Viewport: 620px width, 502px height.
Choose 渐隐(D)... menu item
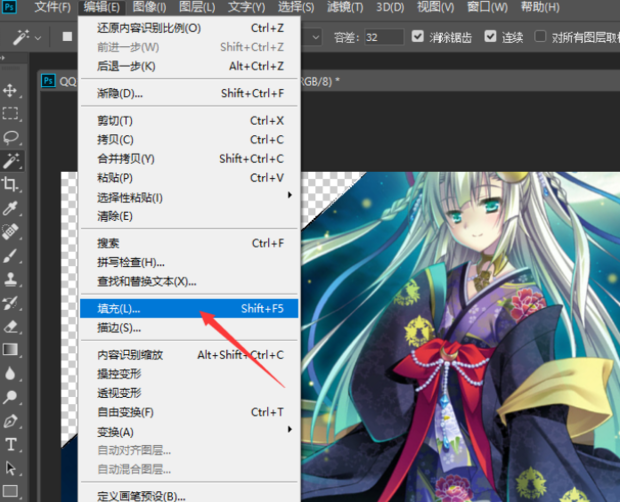tap(189, 93)
